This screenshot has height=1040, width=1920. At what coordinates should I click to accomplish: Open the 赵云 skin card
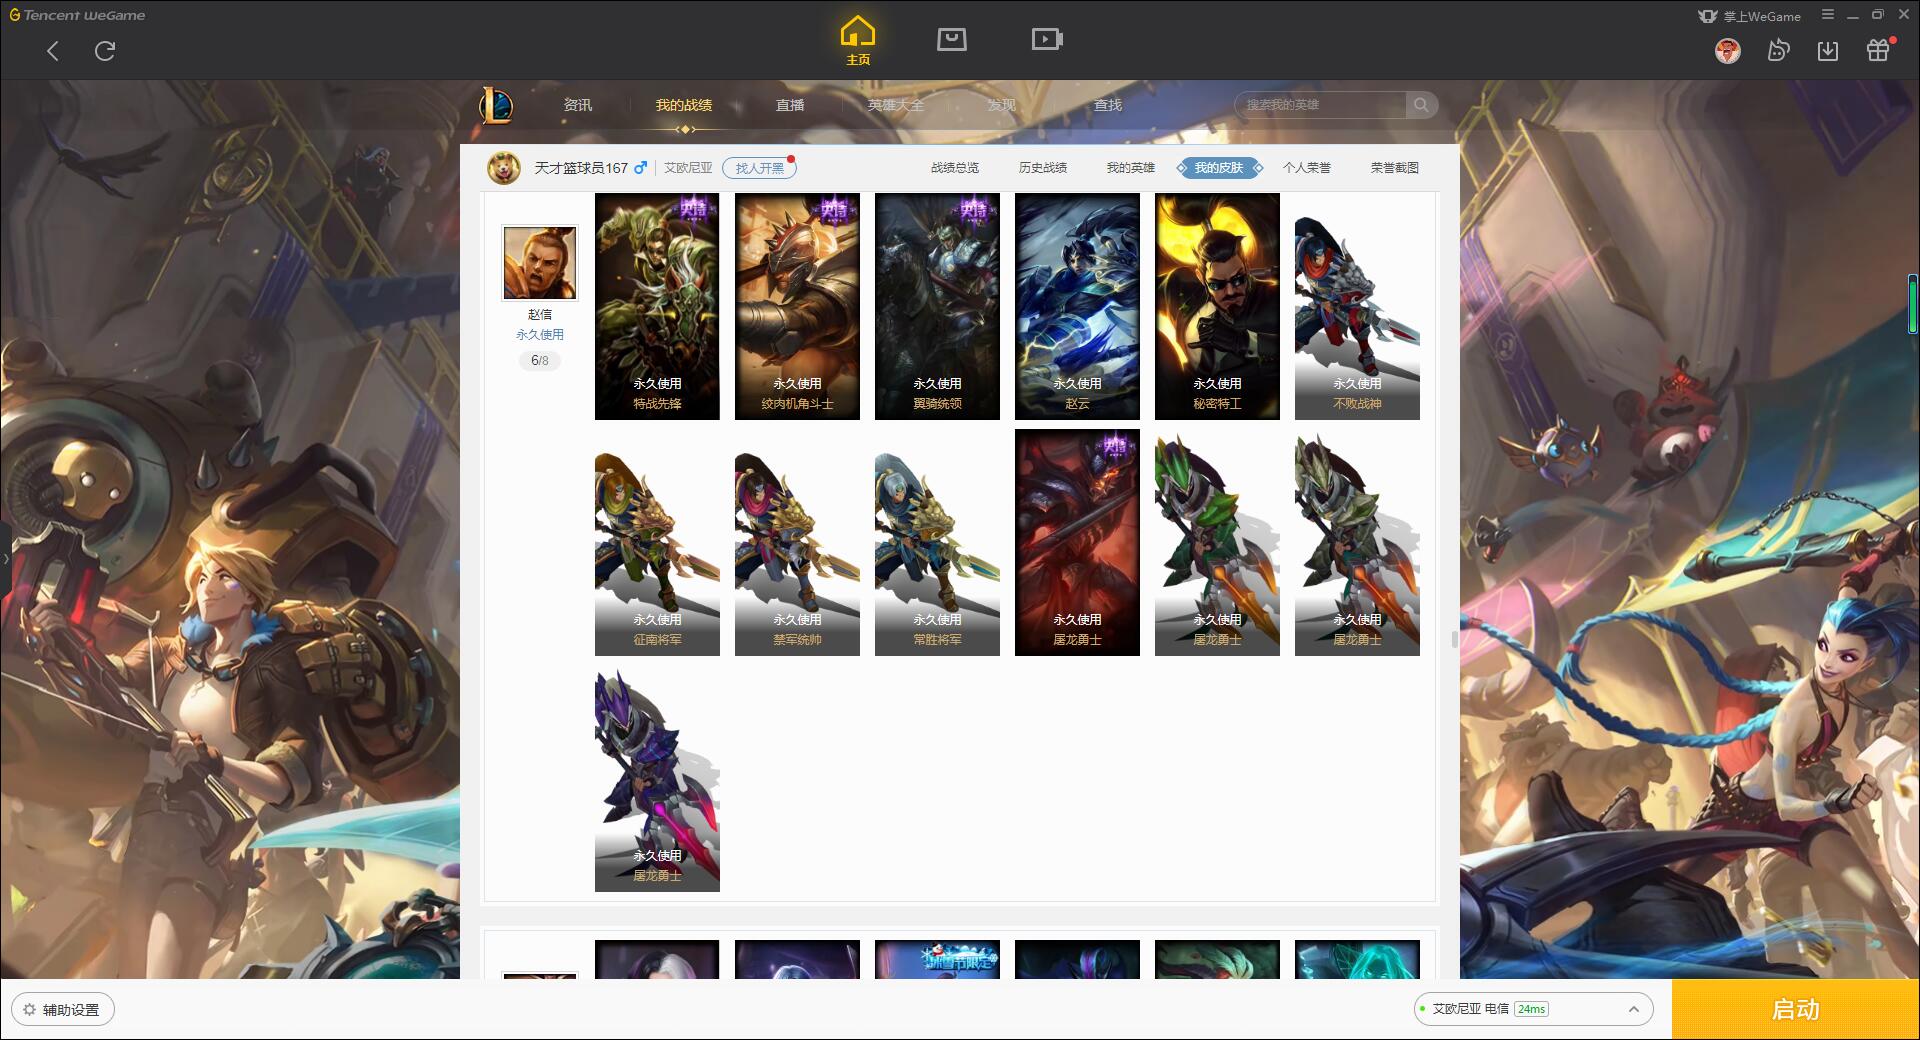1077,306
